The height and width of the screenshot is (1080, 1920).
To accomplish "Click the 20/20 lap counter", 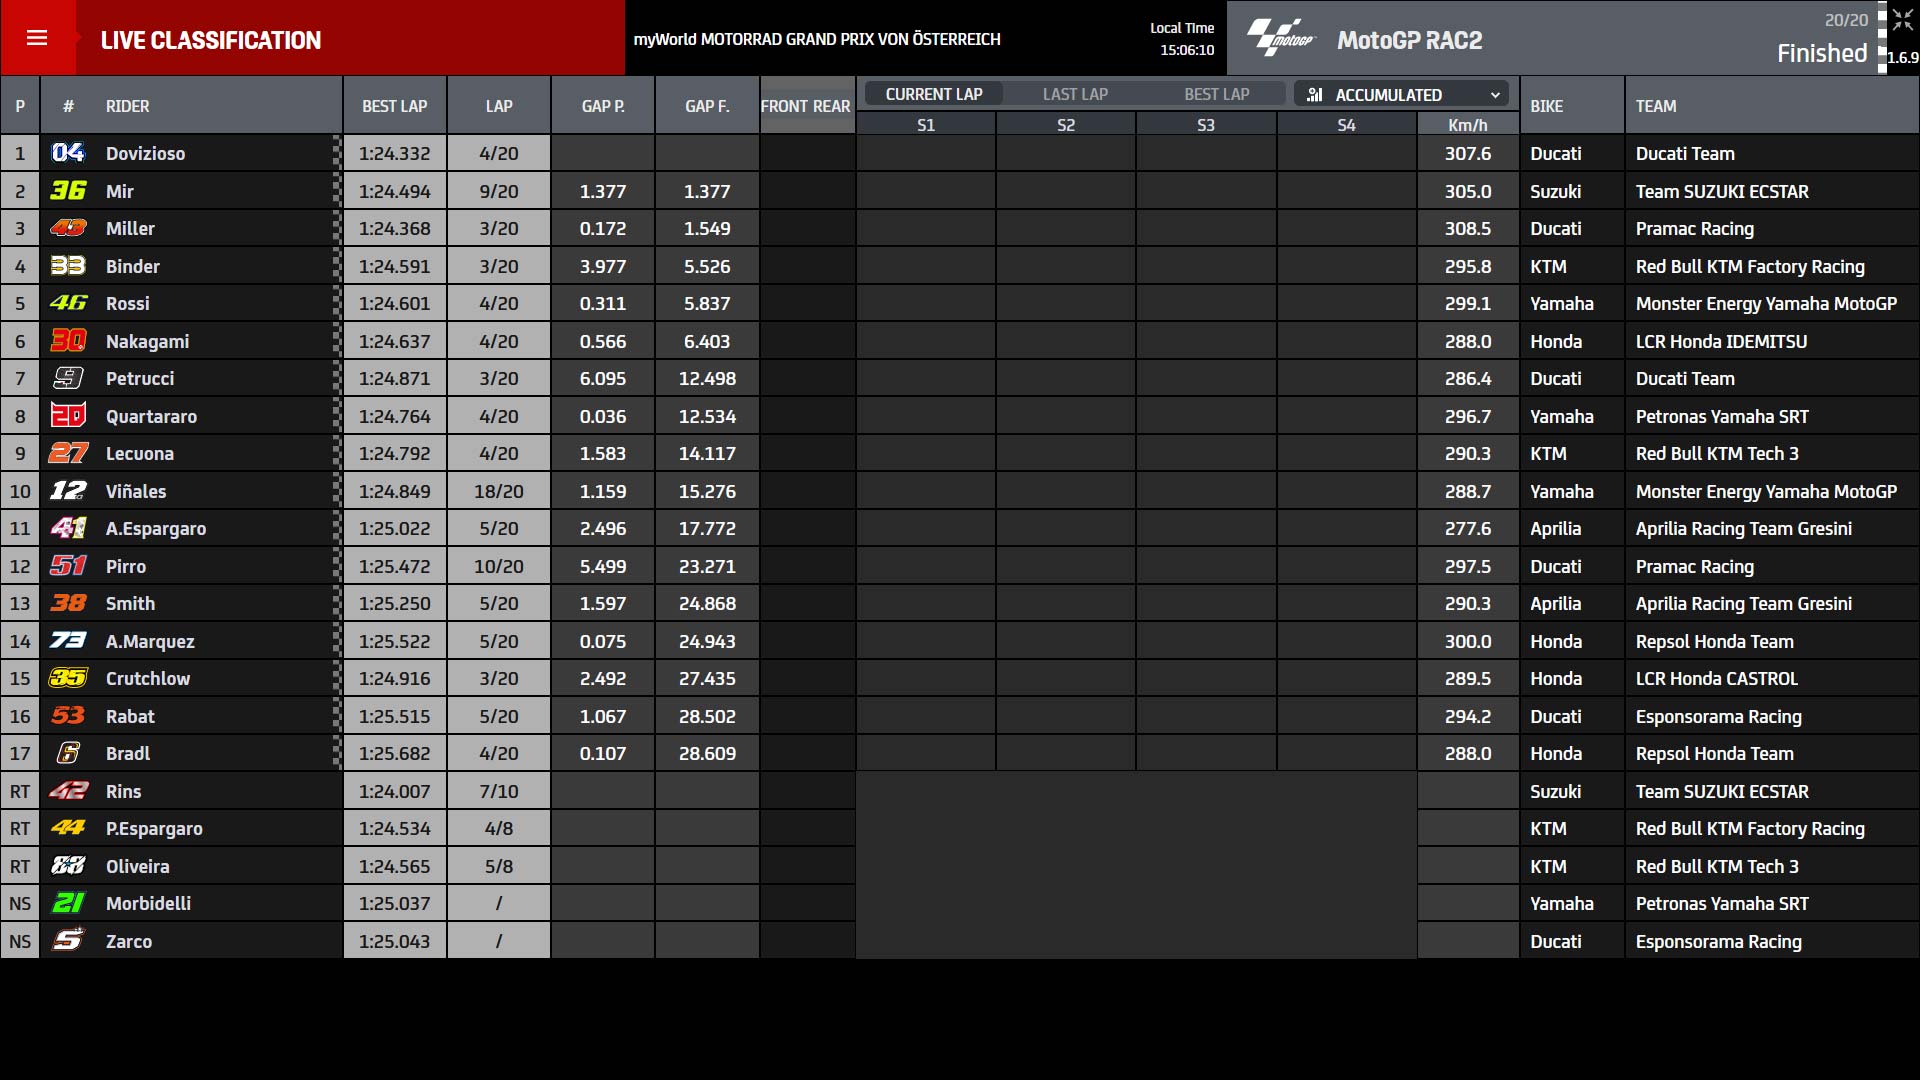I will (1846, 20).
